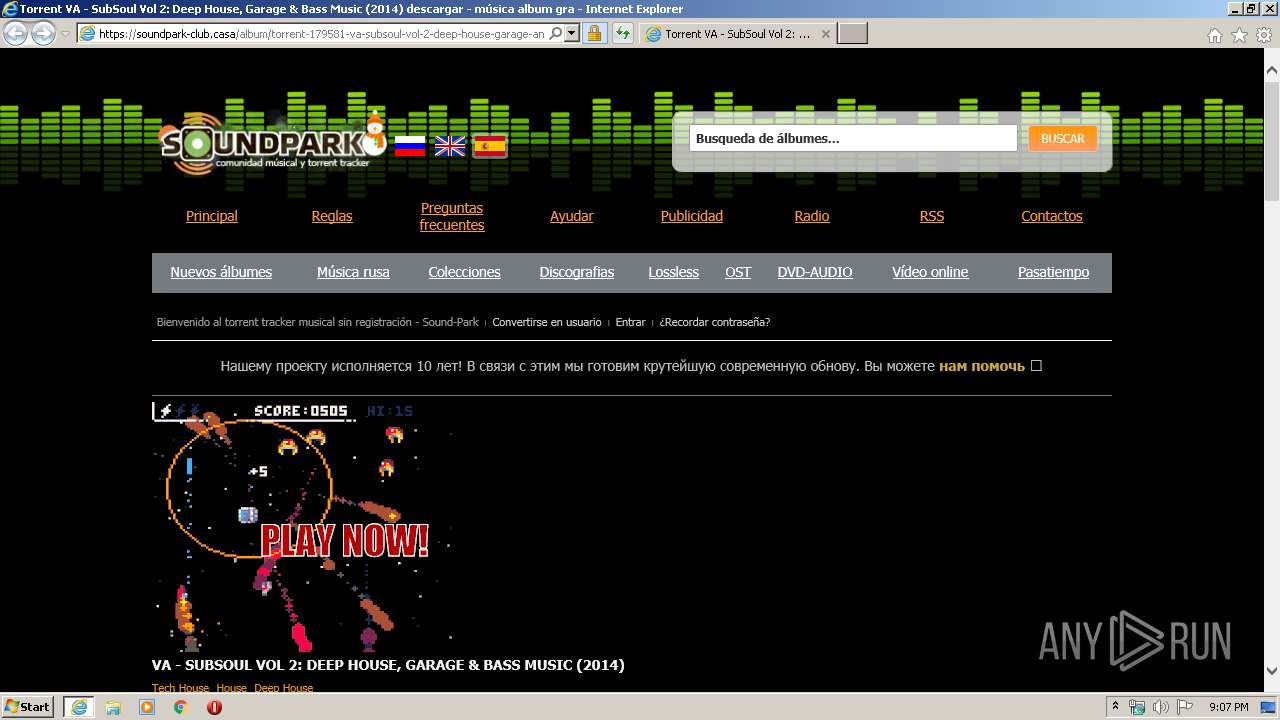Click the 'нам помочь' link
Viewport: 1280px width, 720px height.
point(982,366)
